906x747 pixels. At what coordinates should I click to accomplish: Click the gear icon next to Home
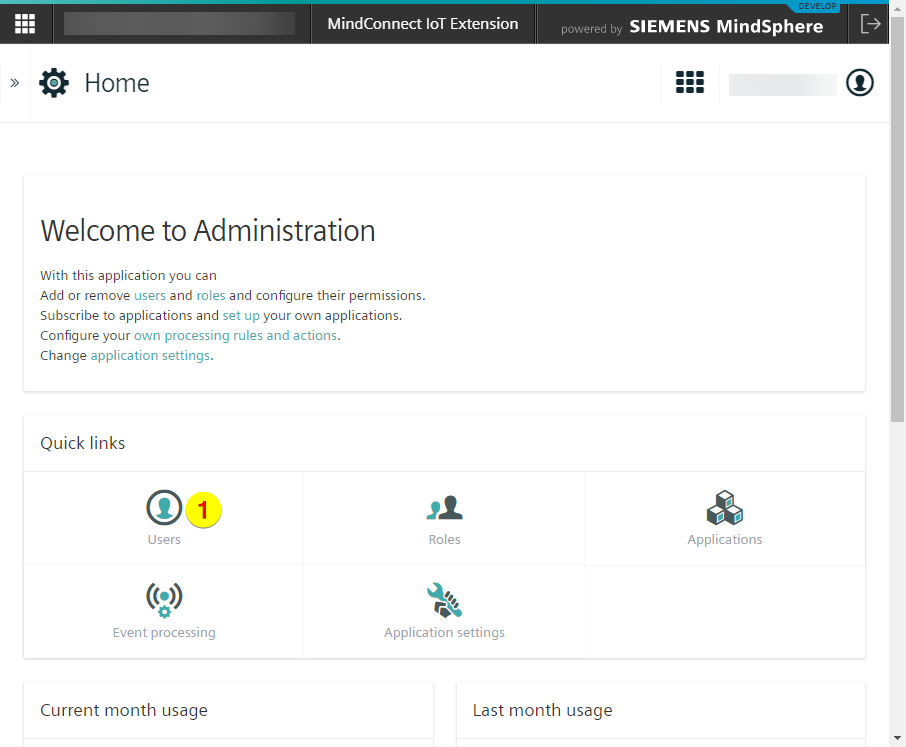click(x=54, y=83)
